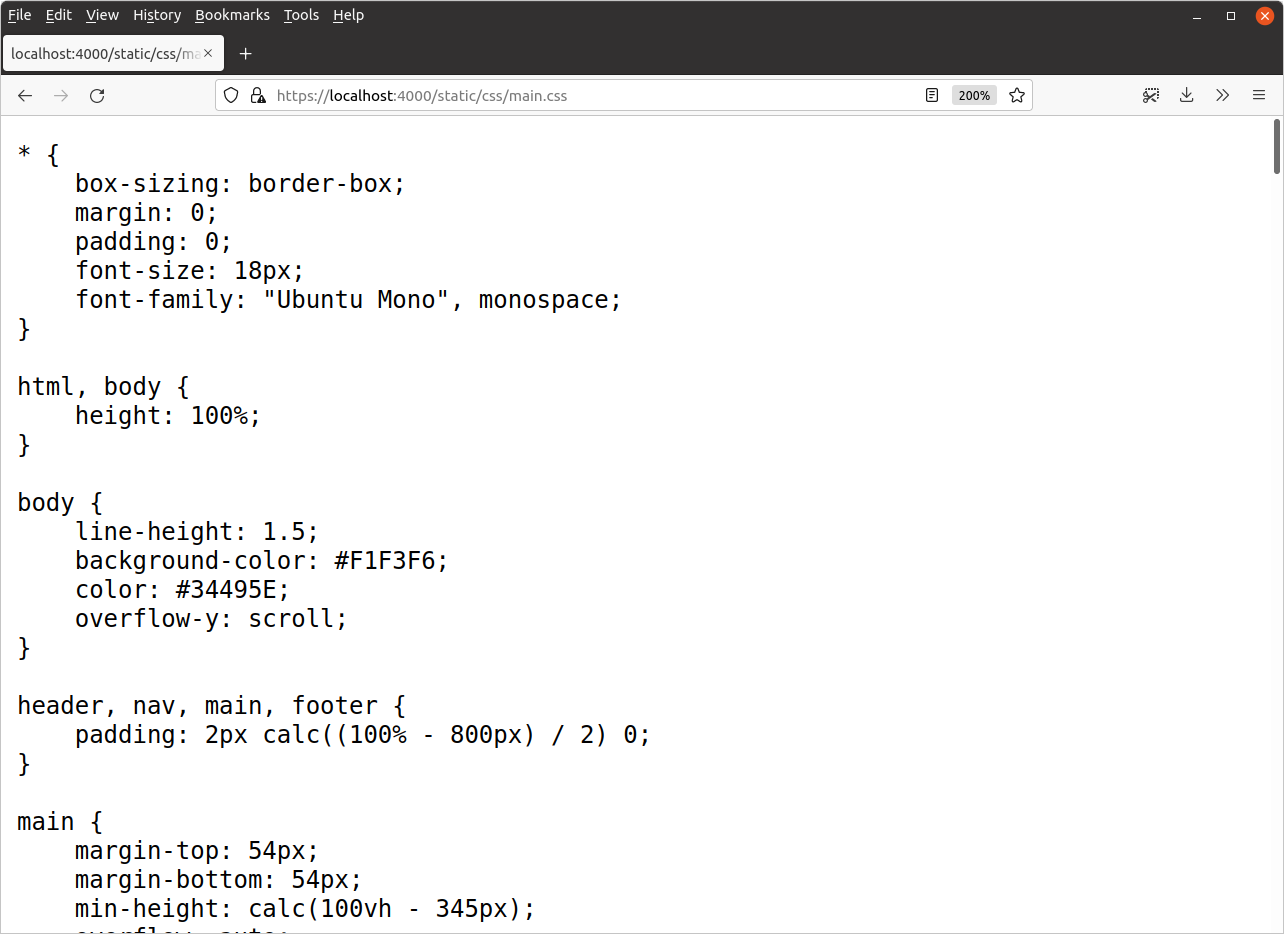Open the Downloads panel icon
The width and height of the screenshot is (1284, 934).
[1187, 96]
